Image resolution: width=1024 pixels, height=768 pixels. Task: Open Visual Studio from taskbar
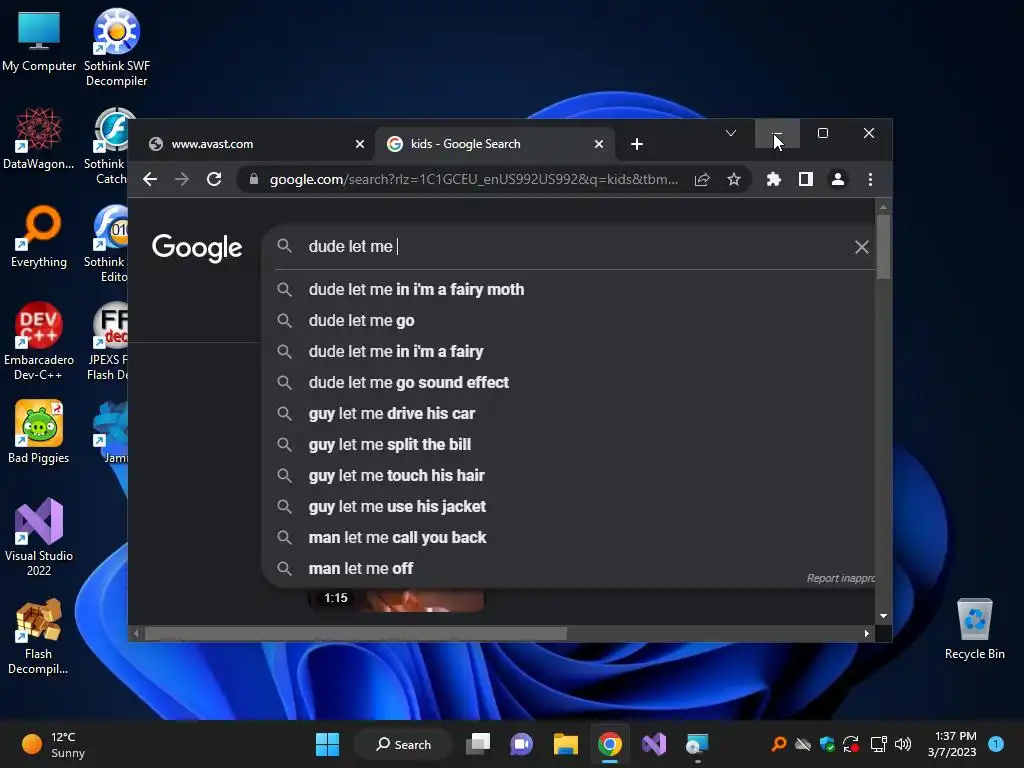click(x=654, y=744)
